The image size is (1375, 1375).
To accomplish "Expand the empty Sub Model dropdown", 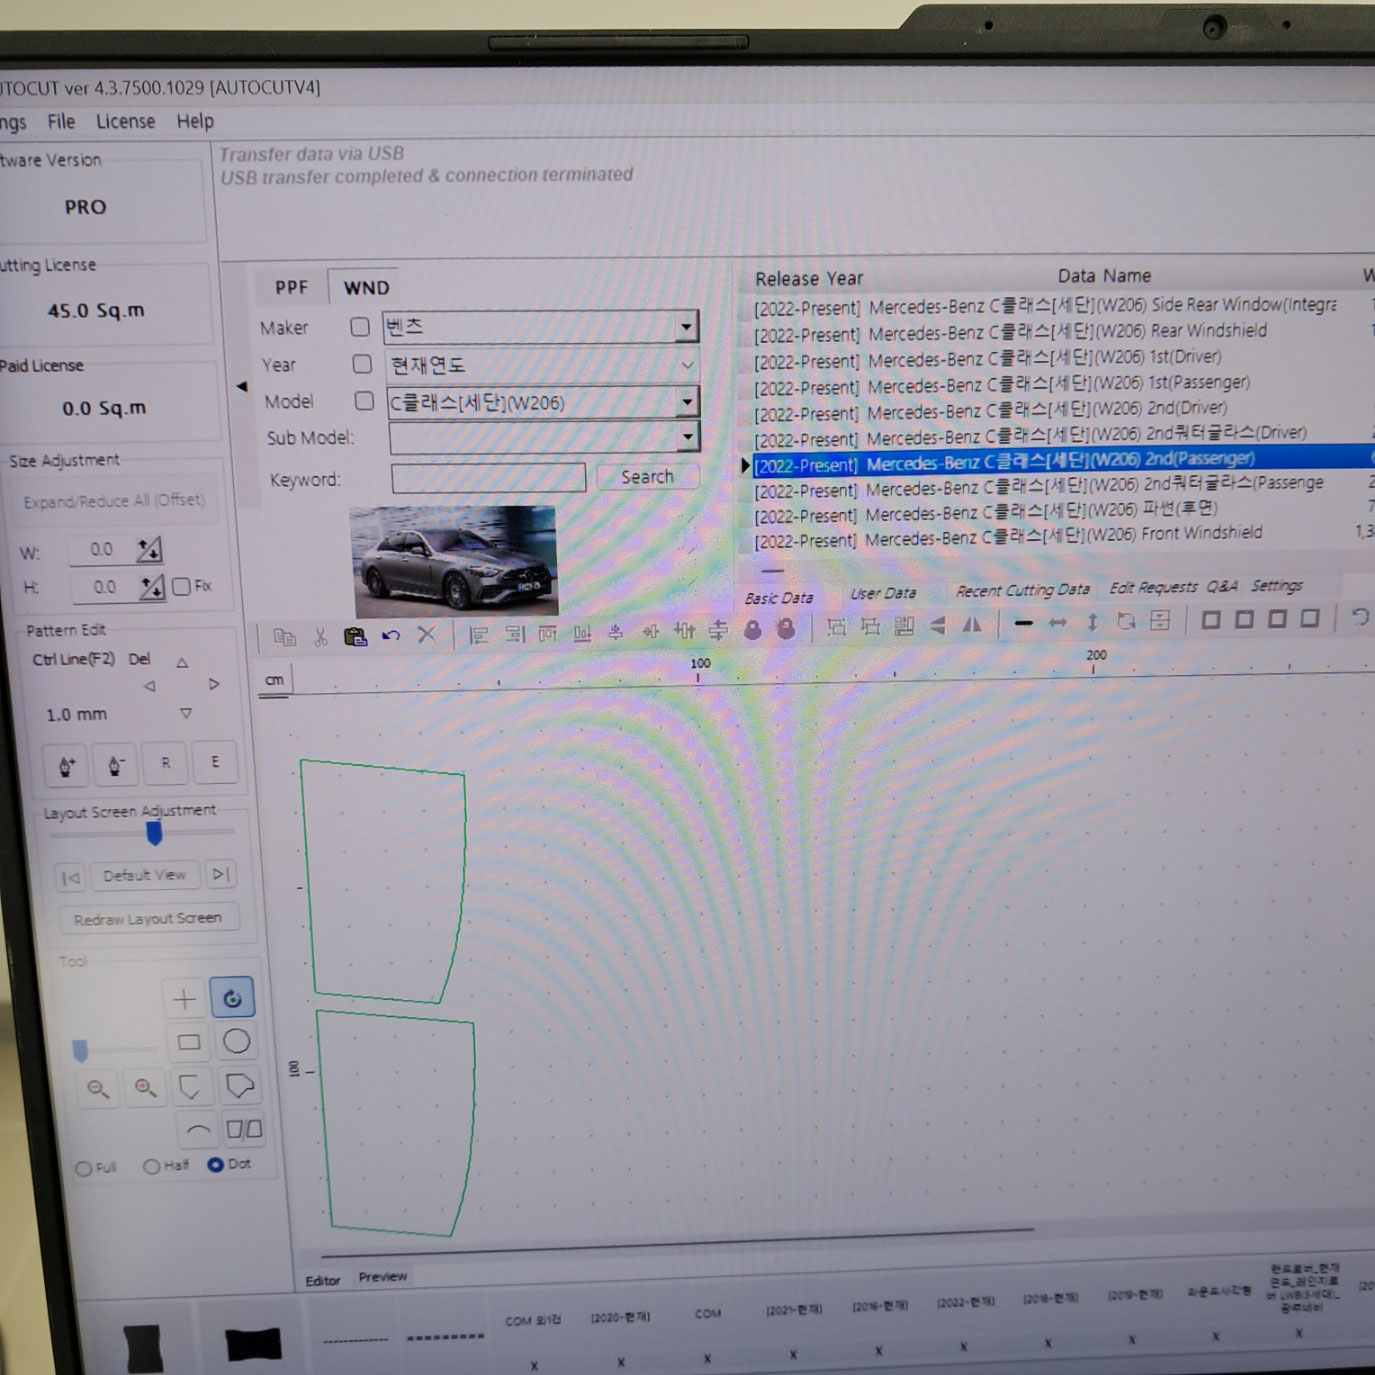I will point(686,437).
